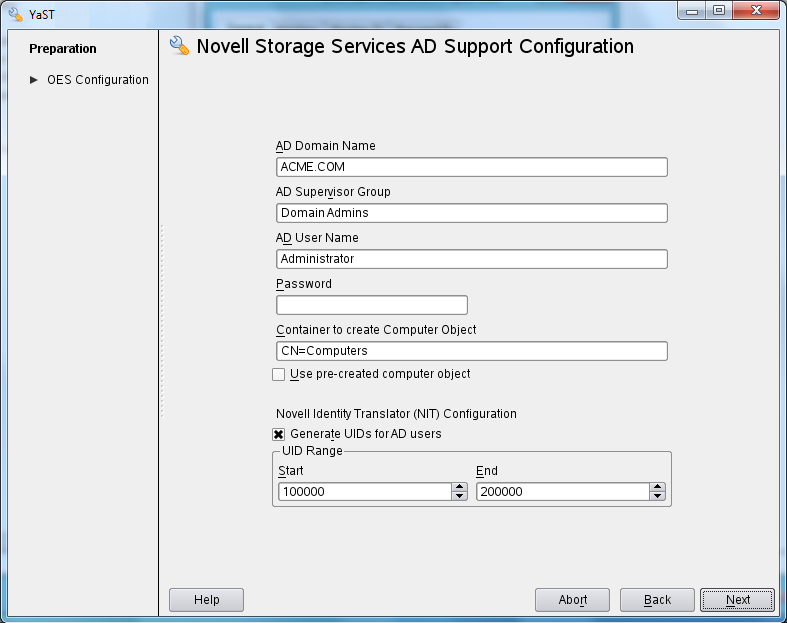Click into the Password field
Image resolution: width=787 pixels, height=623 pixels.
tap(371, 305)
